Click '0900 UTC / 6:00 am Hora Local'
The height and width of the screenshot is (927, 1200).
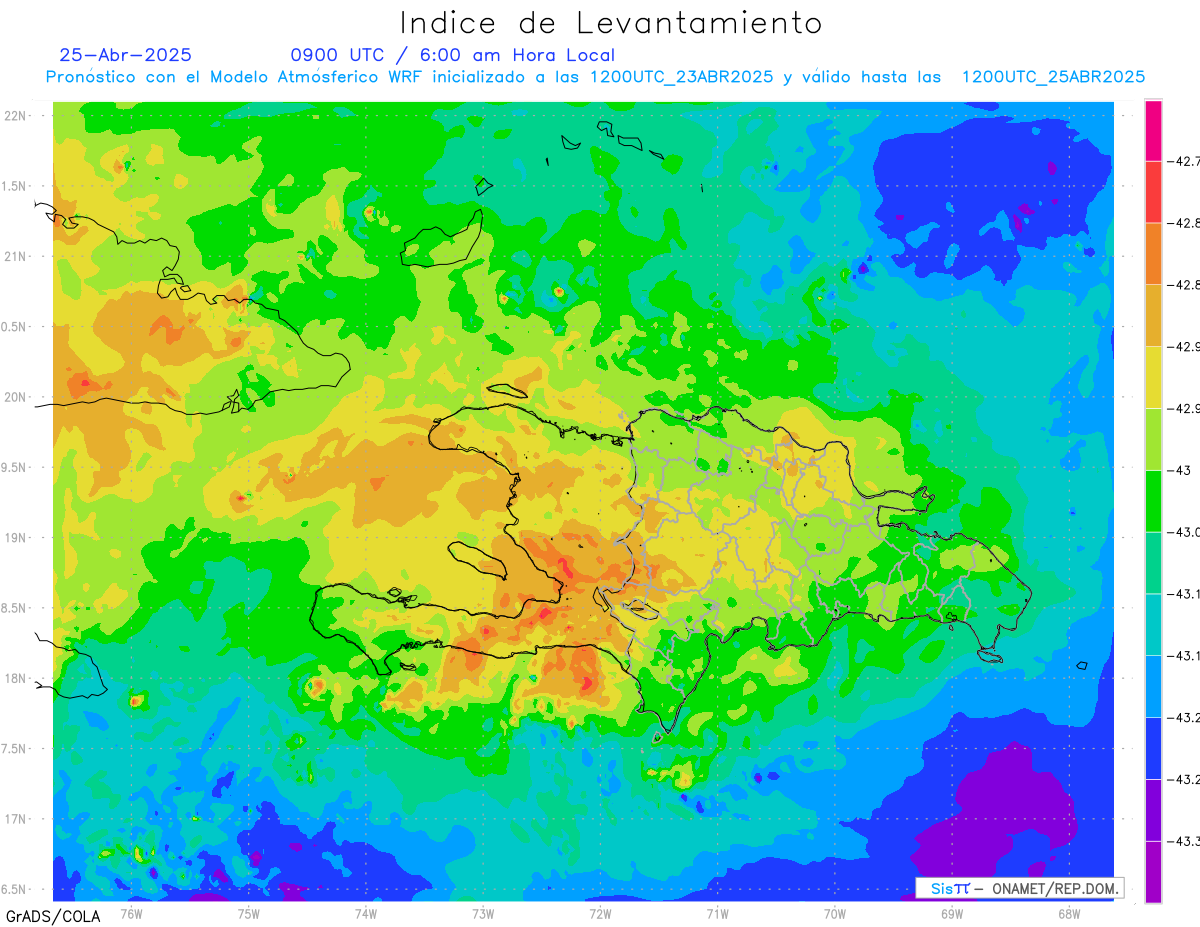tap(453, 56)
